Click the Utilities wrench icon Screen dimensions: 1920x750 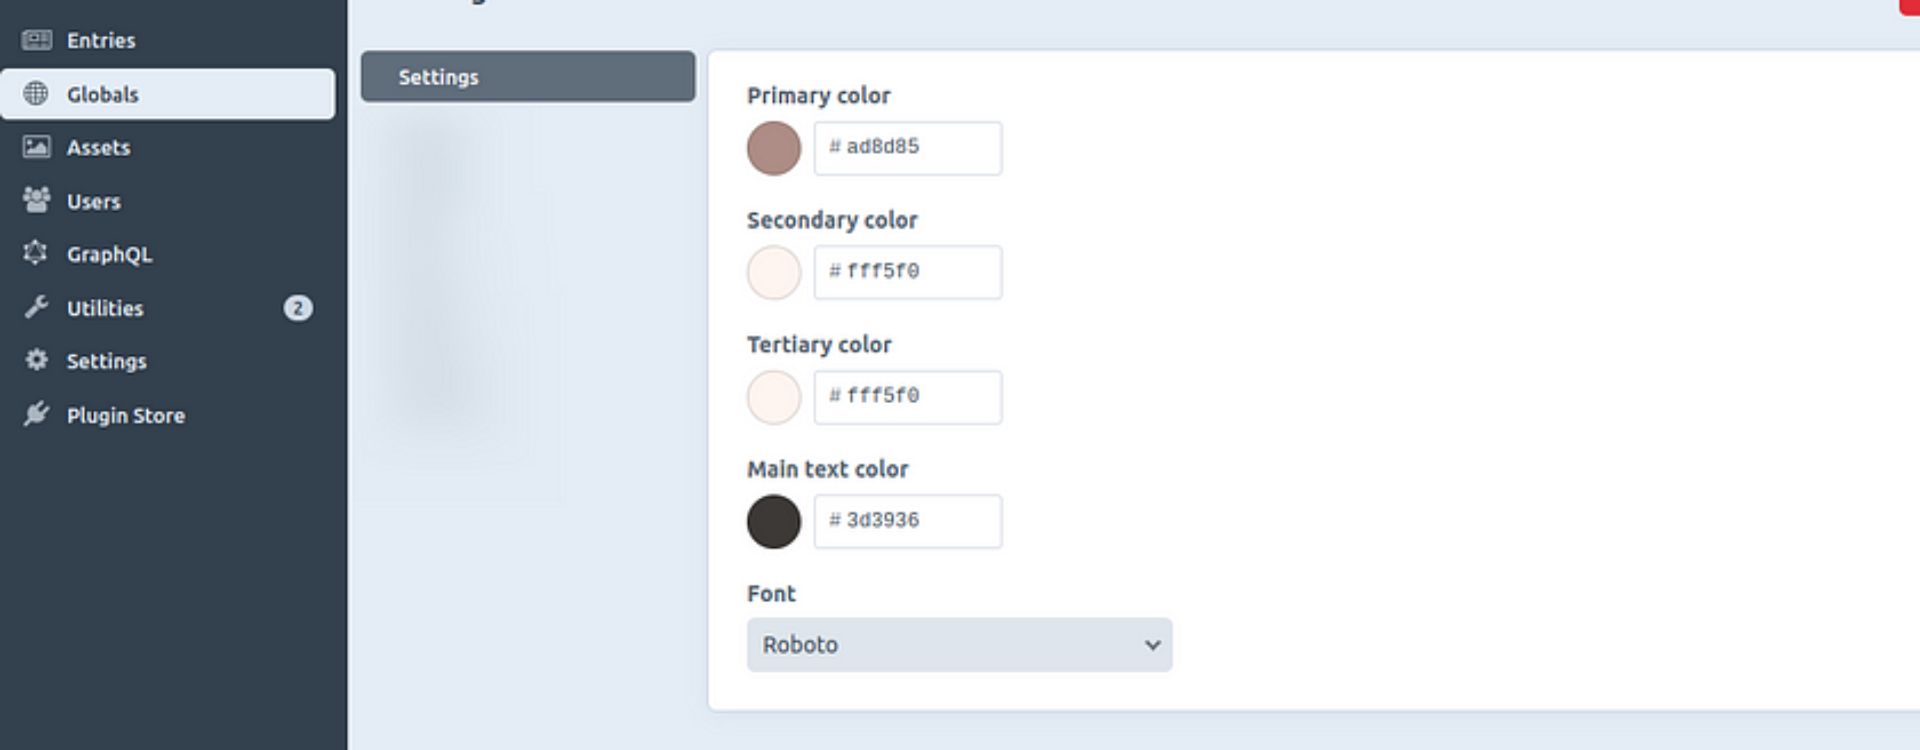point(37,307)
